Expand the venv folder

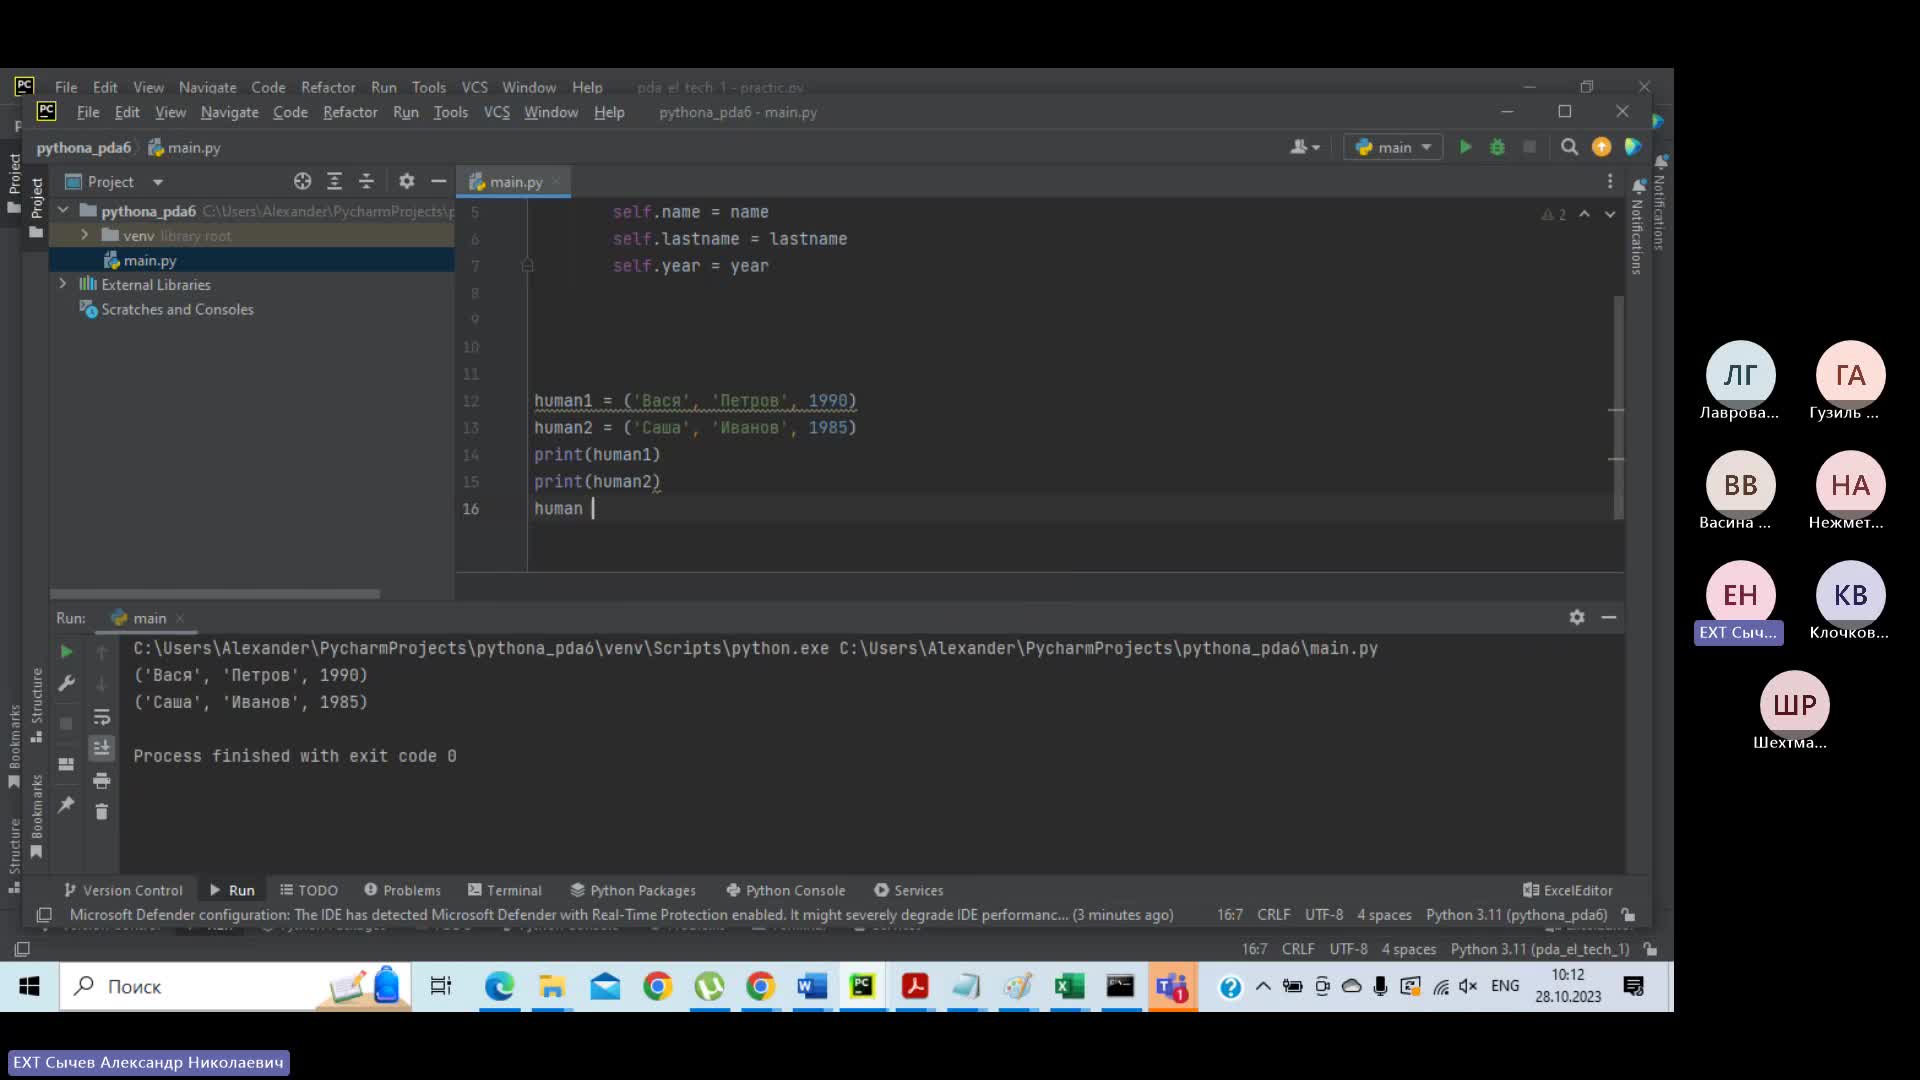85,235
